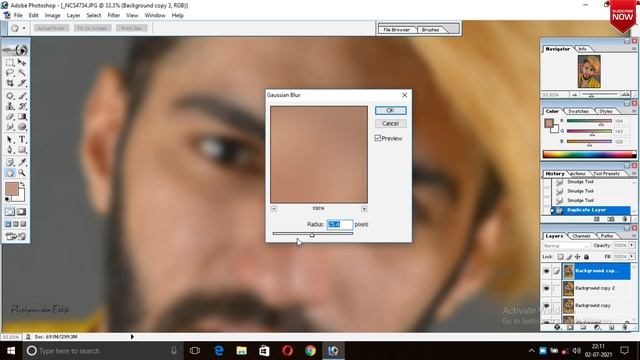Switch to the Swatches tab
This screenshot has height=360, width=640.
click(x=578, y=111)
